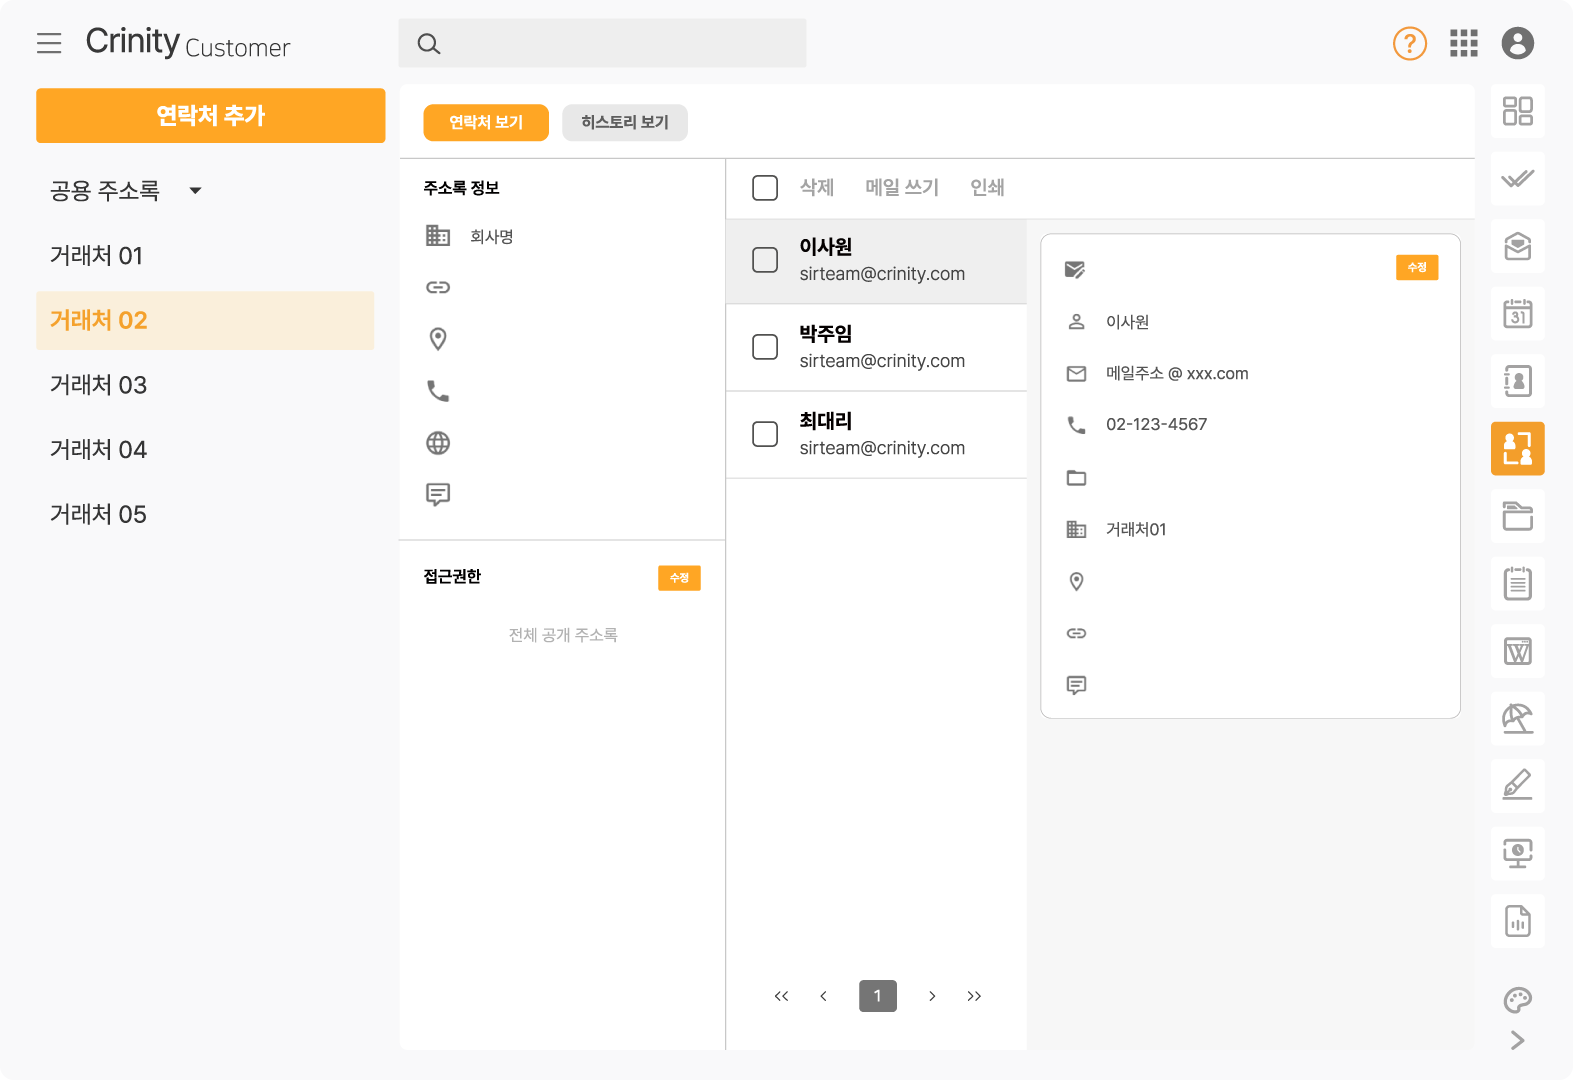Open the W document editor icon
The width and height of the screenshot is (1573, 1080).
(x=1518, y=651)
